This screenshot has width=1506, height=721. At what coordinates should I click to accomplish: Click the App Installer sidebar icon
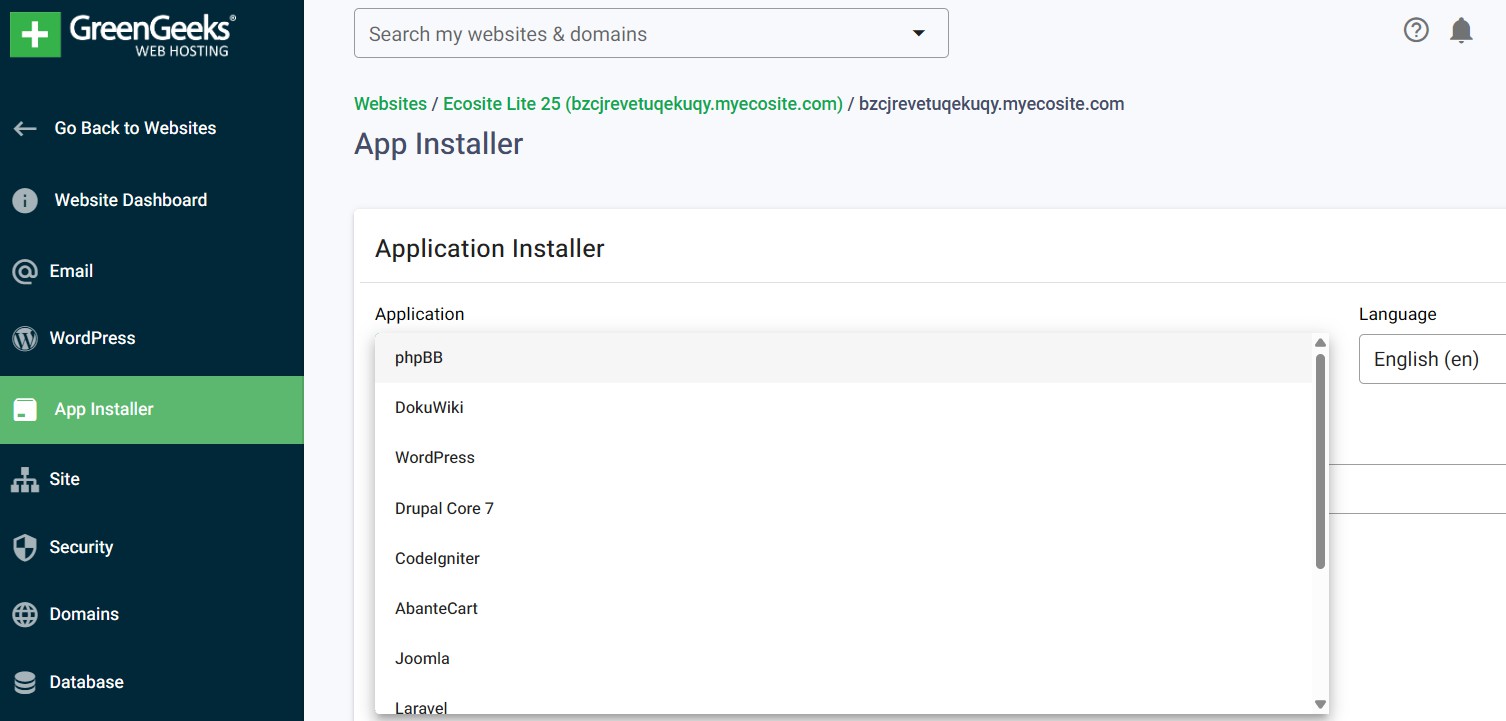(x=24, y=409)
